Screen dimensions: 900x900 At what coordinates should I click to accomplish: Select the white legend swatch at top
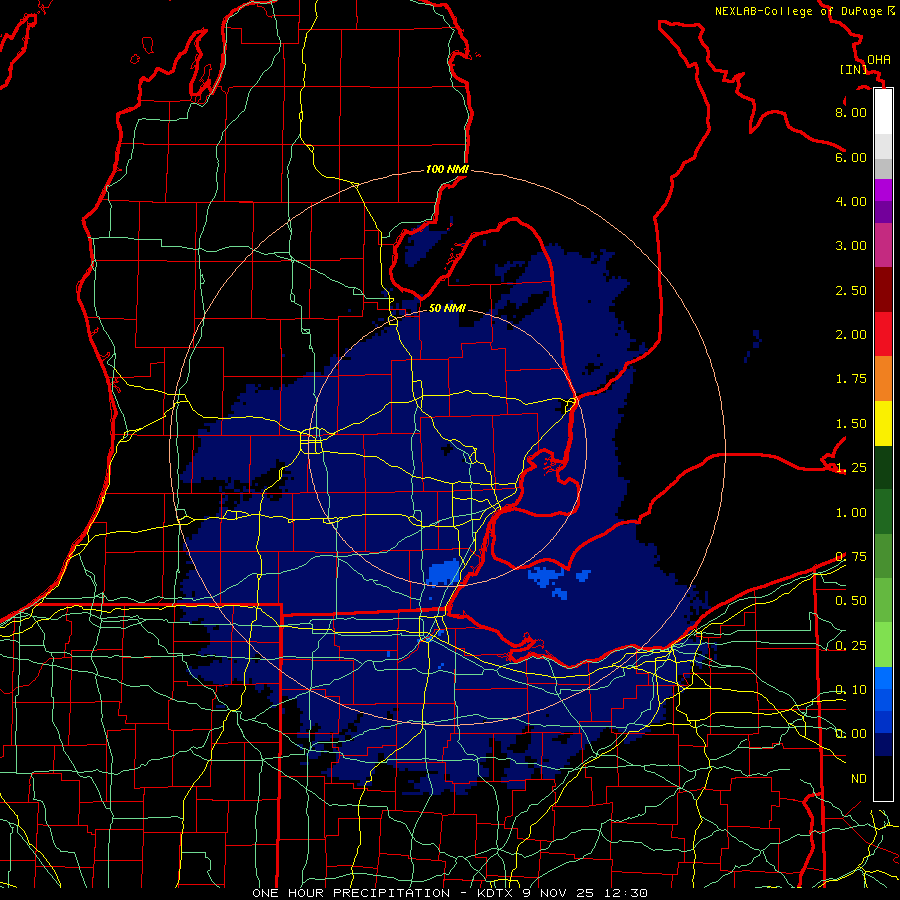tap(883, 112)
